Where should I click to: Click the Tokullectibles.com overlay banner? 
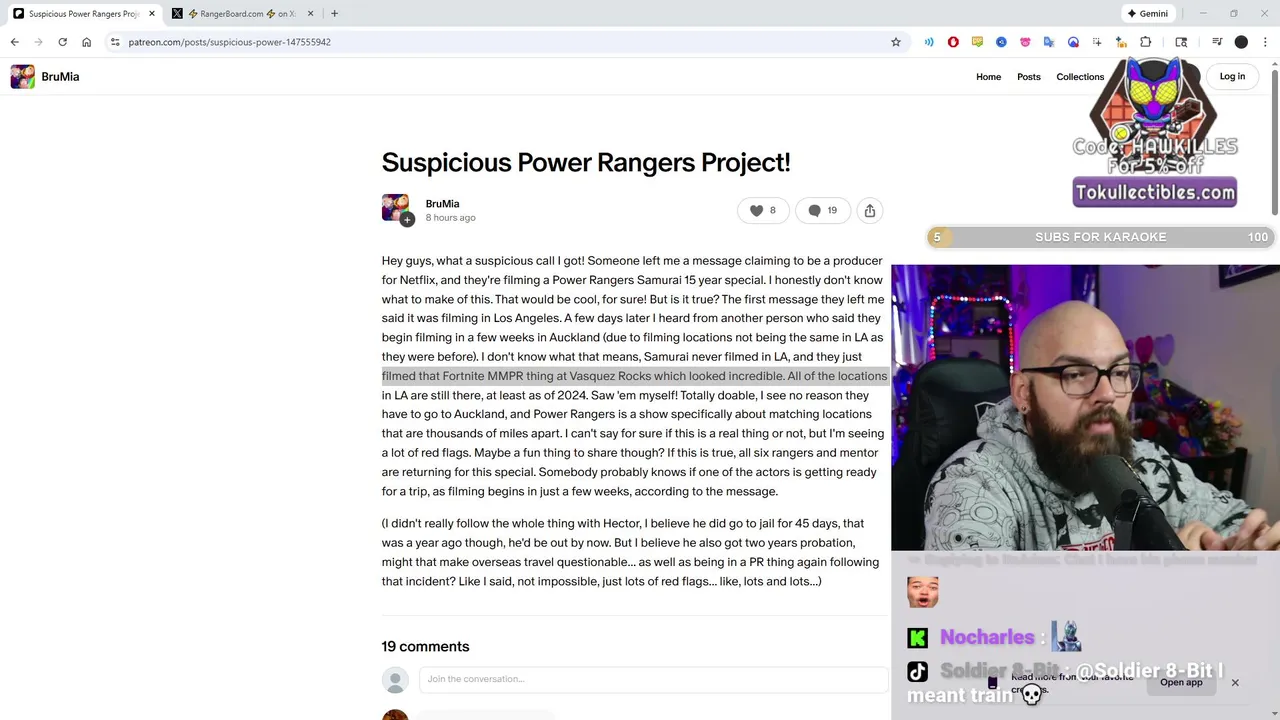pyautogui.click(x=1155, y=192)
